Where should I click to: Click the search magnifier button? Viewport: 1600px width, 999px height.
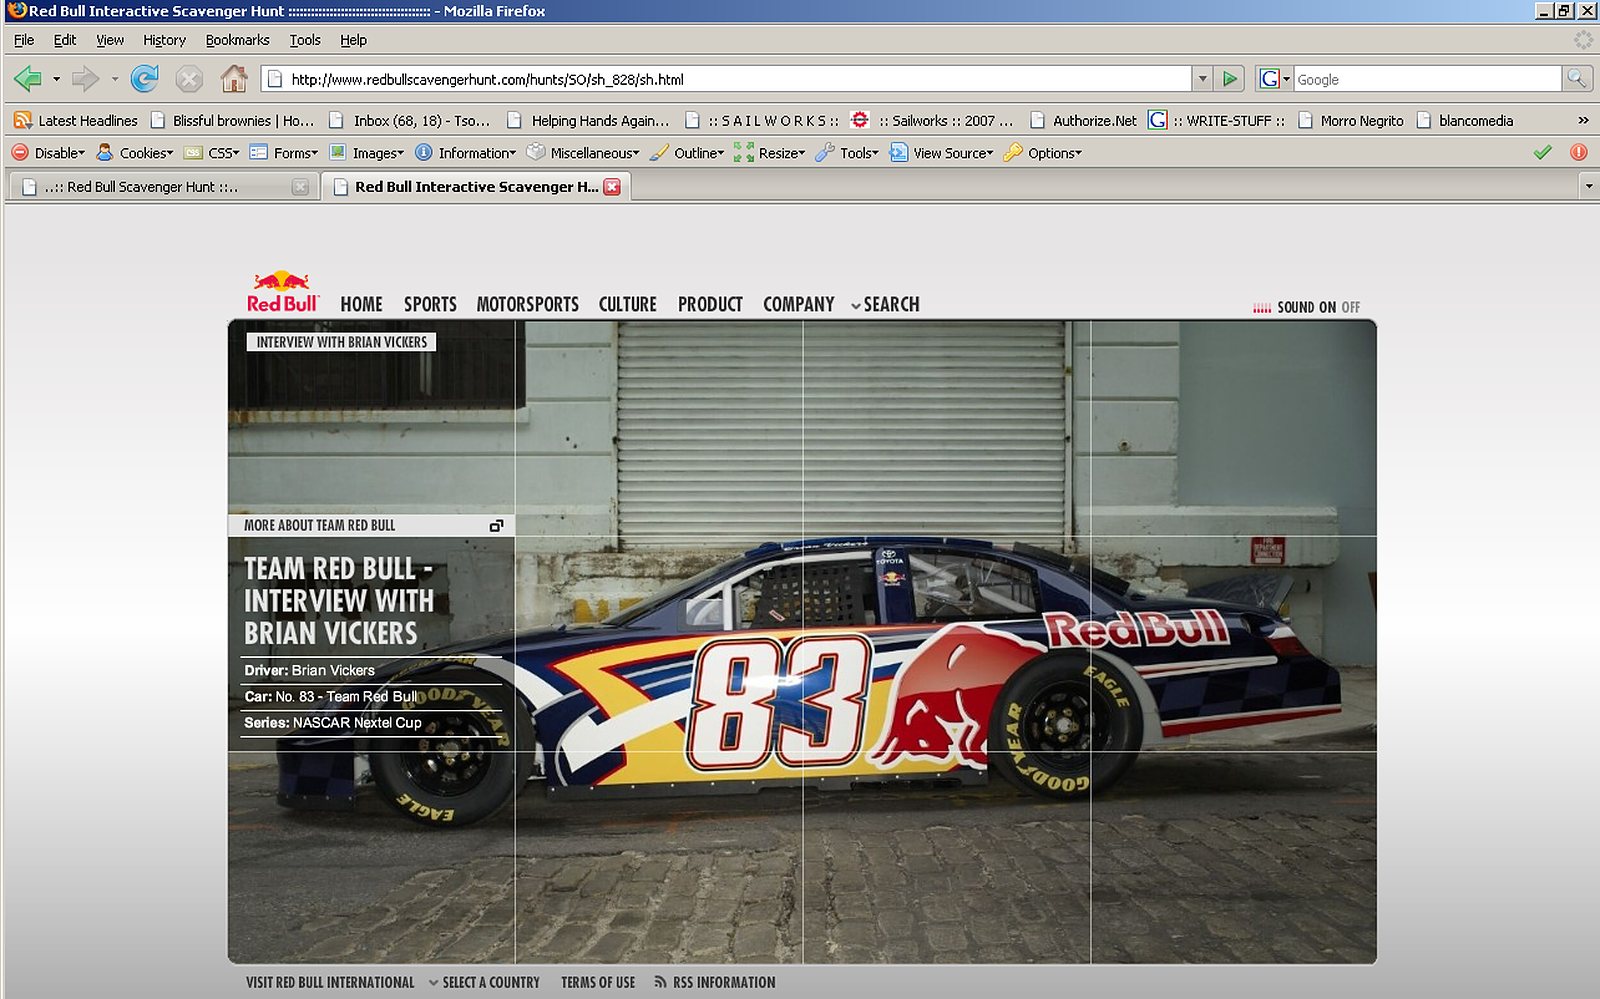[1576, 78]
